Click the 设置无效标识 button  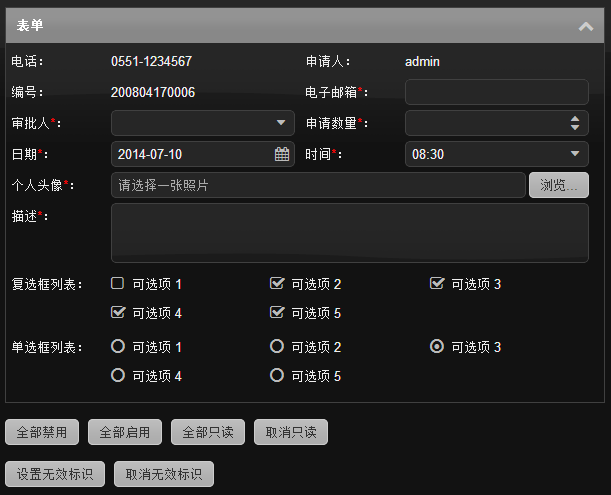coord(55,474)
